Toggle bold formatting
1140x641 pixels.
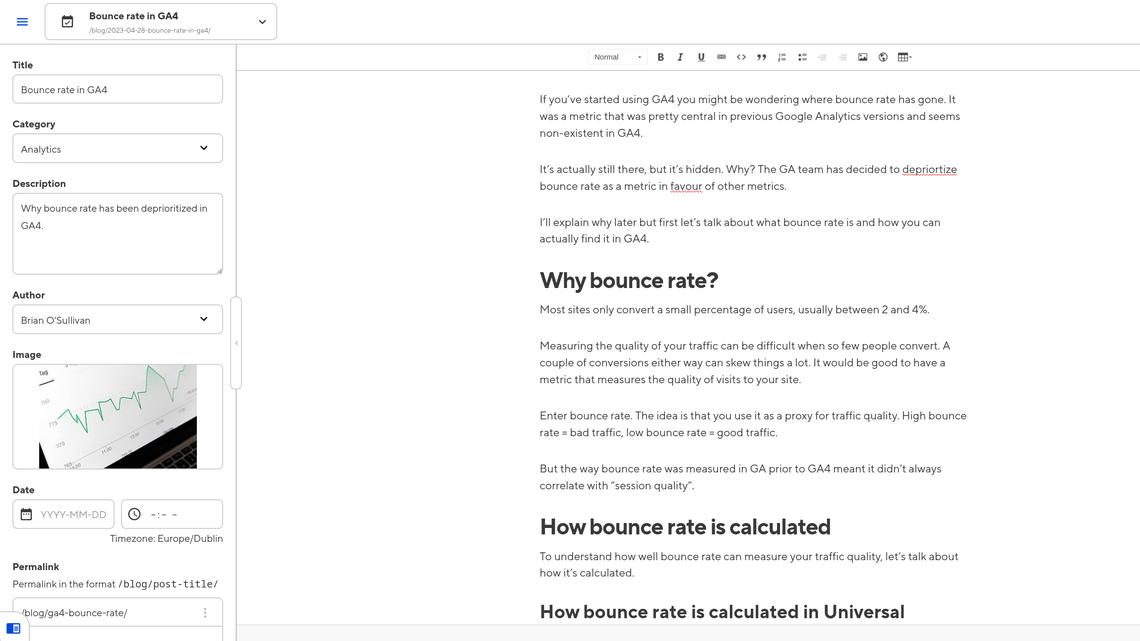point(661,57)
